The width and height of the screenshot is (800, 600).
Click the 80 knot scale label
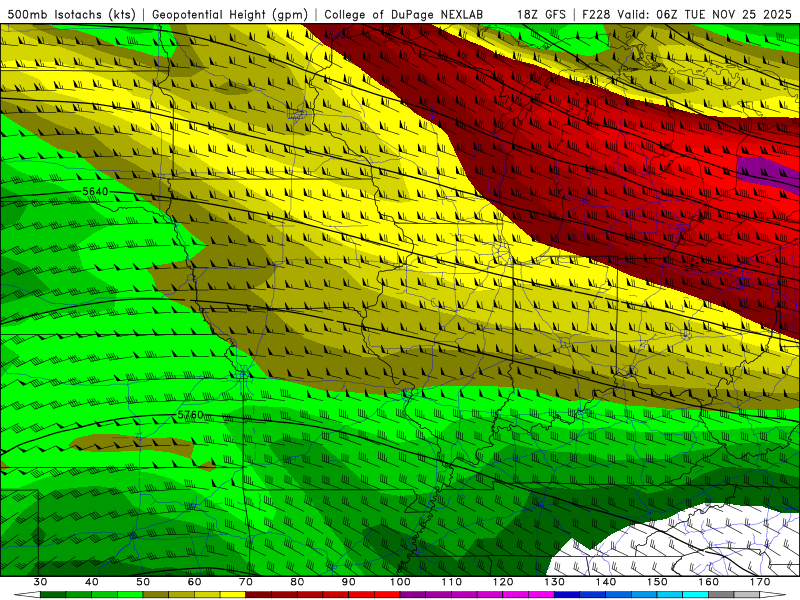point(297,582)
